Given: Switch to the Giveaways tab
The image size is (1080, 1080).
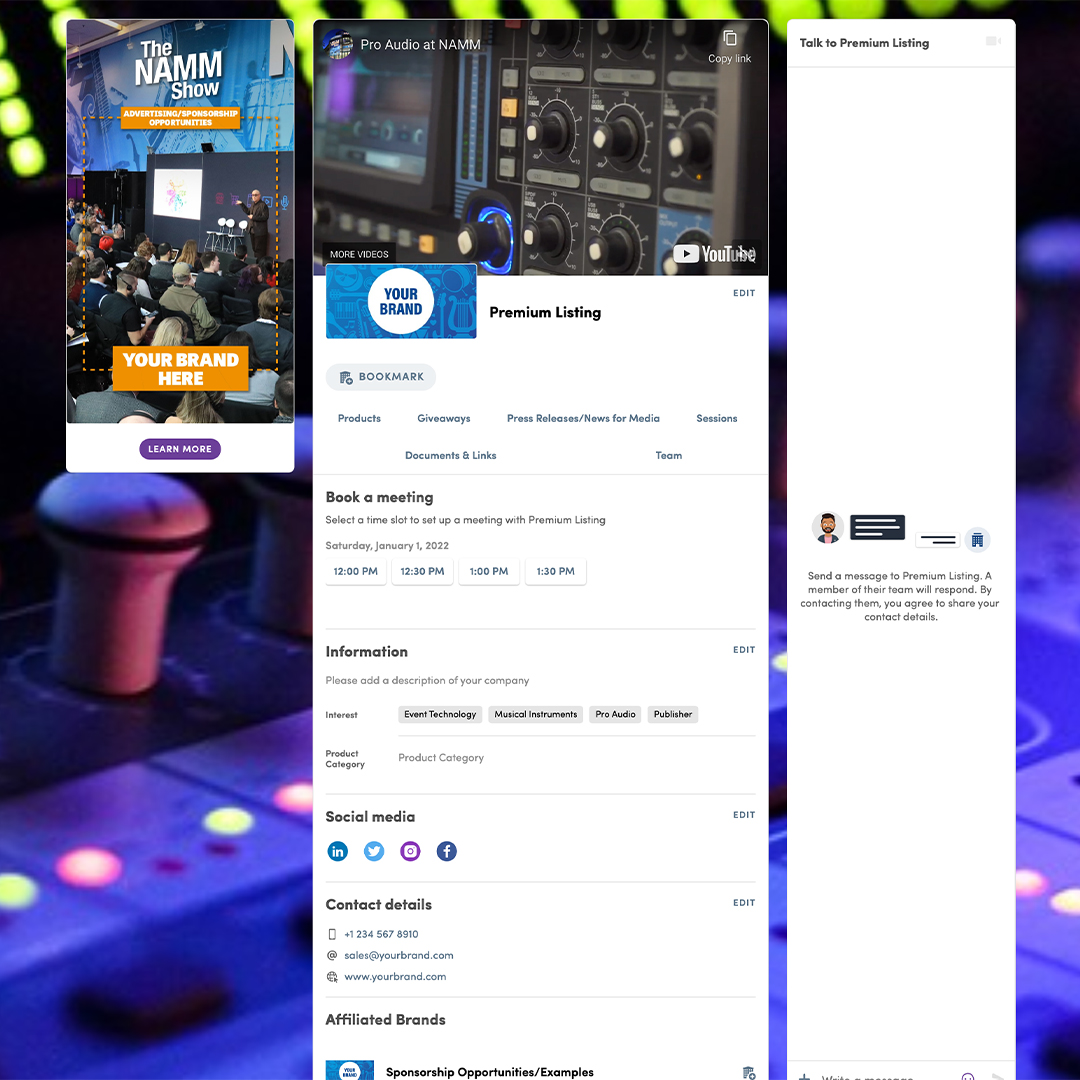Looking at the screenshot, I should click(x=444, y=418).
